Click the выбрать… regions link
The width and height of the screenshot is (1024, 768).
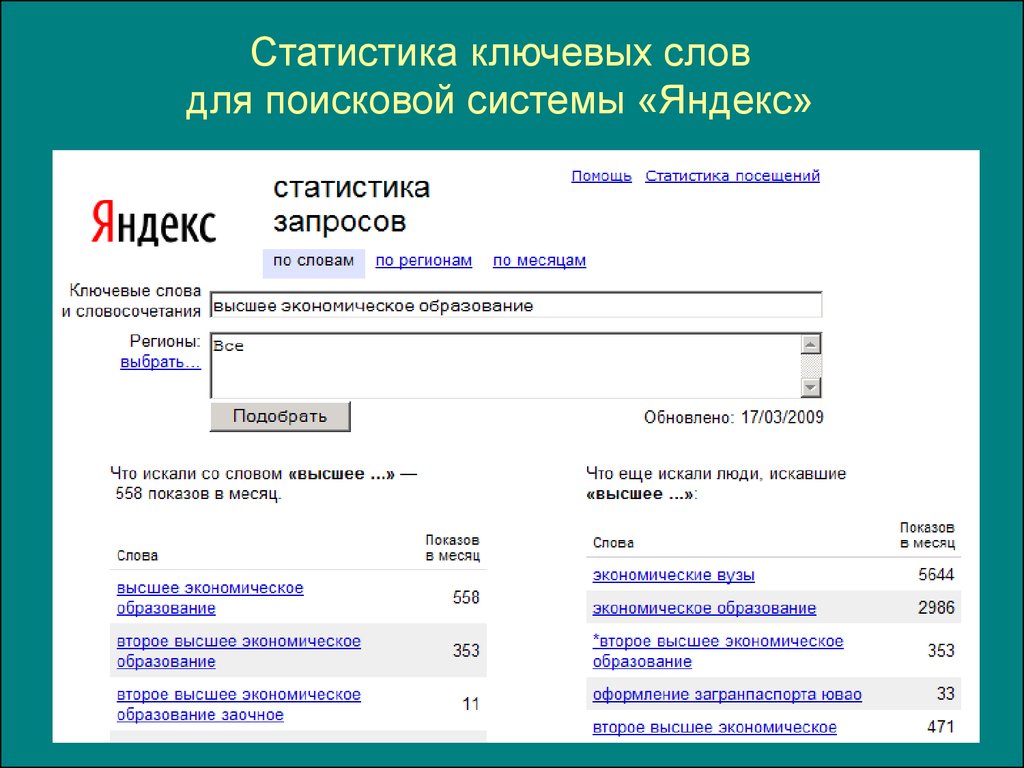point(161,362)
